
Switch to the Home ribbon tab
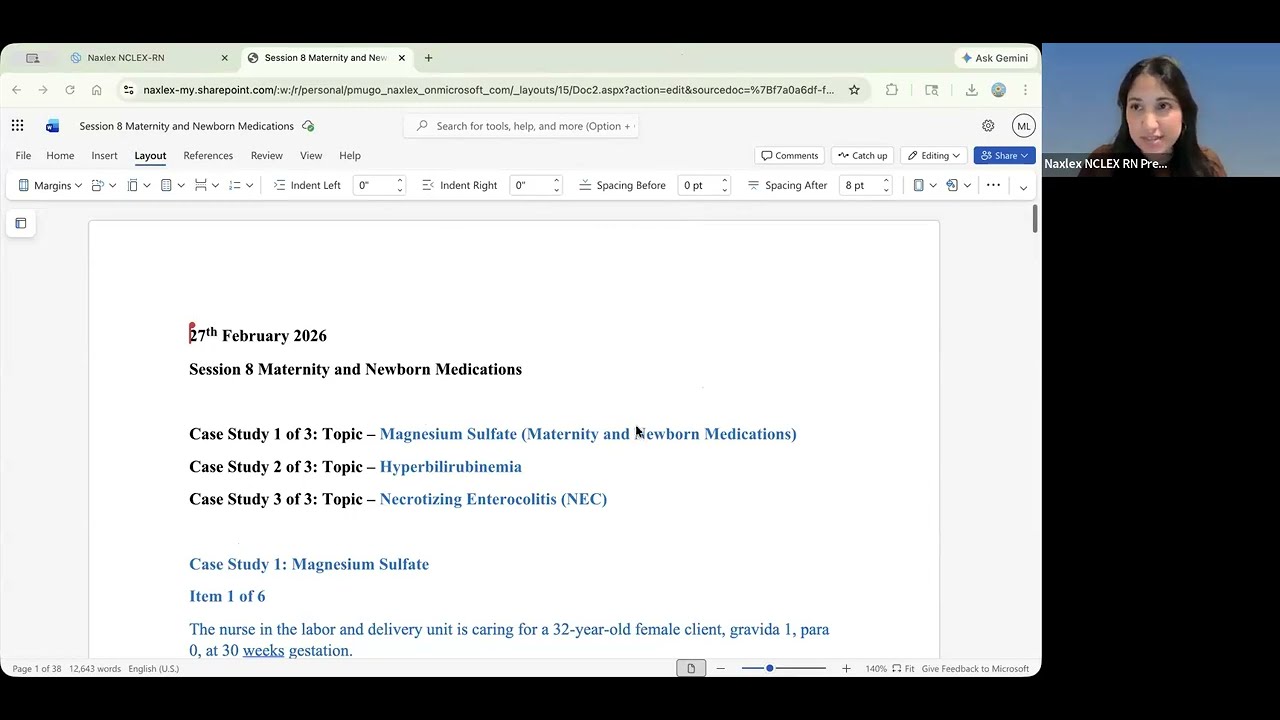click(60, 155)
